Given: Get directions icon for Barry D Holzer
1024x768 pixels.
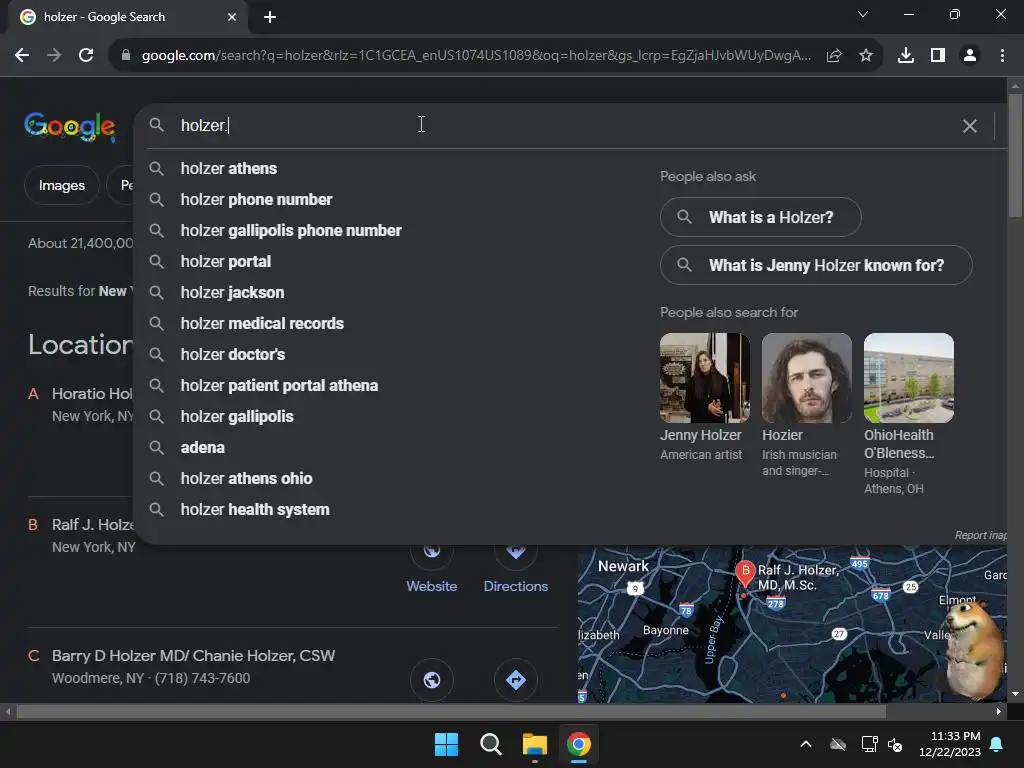Looking at the screenshot, I should coord(516,680).
